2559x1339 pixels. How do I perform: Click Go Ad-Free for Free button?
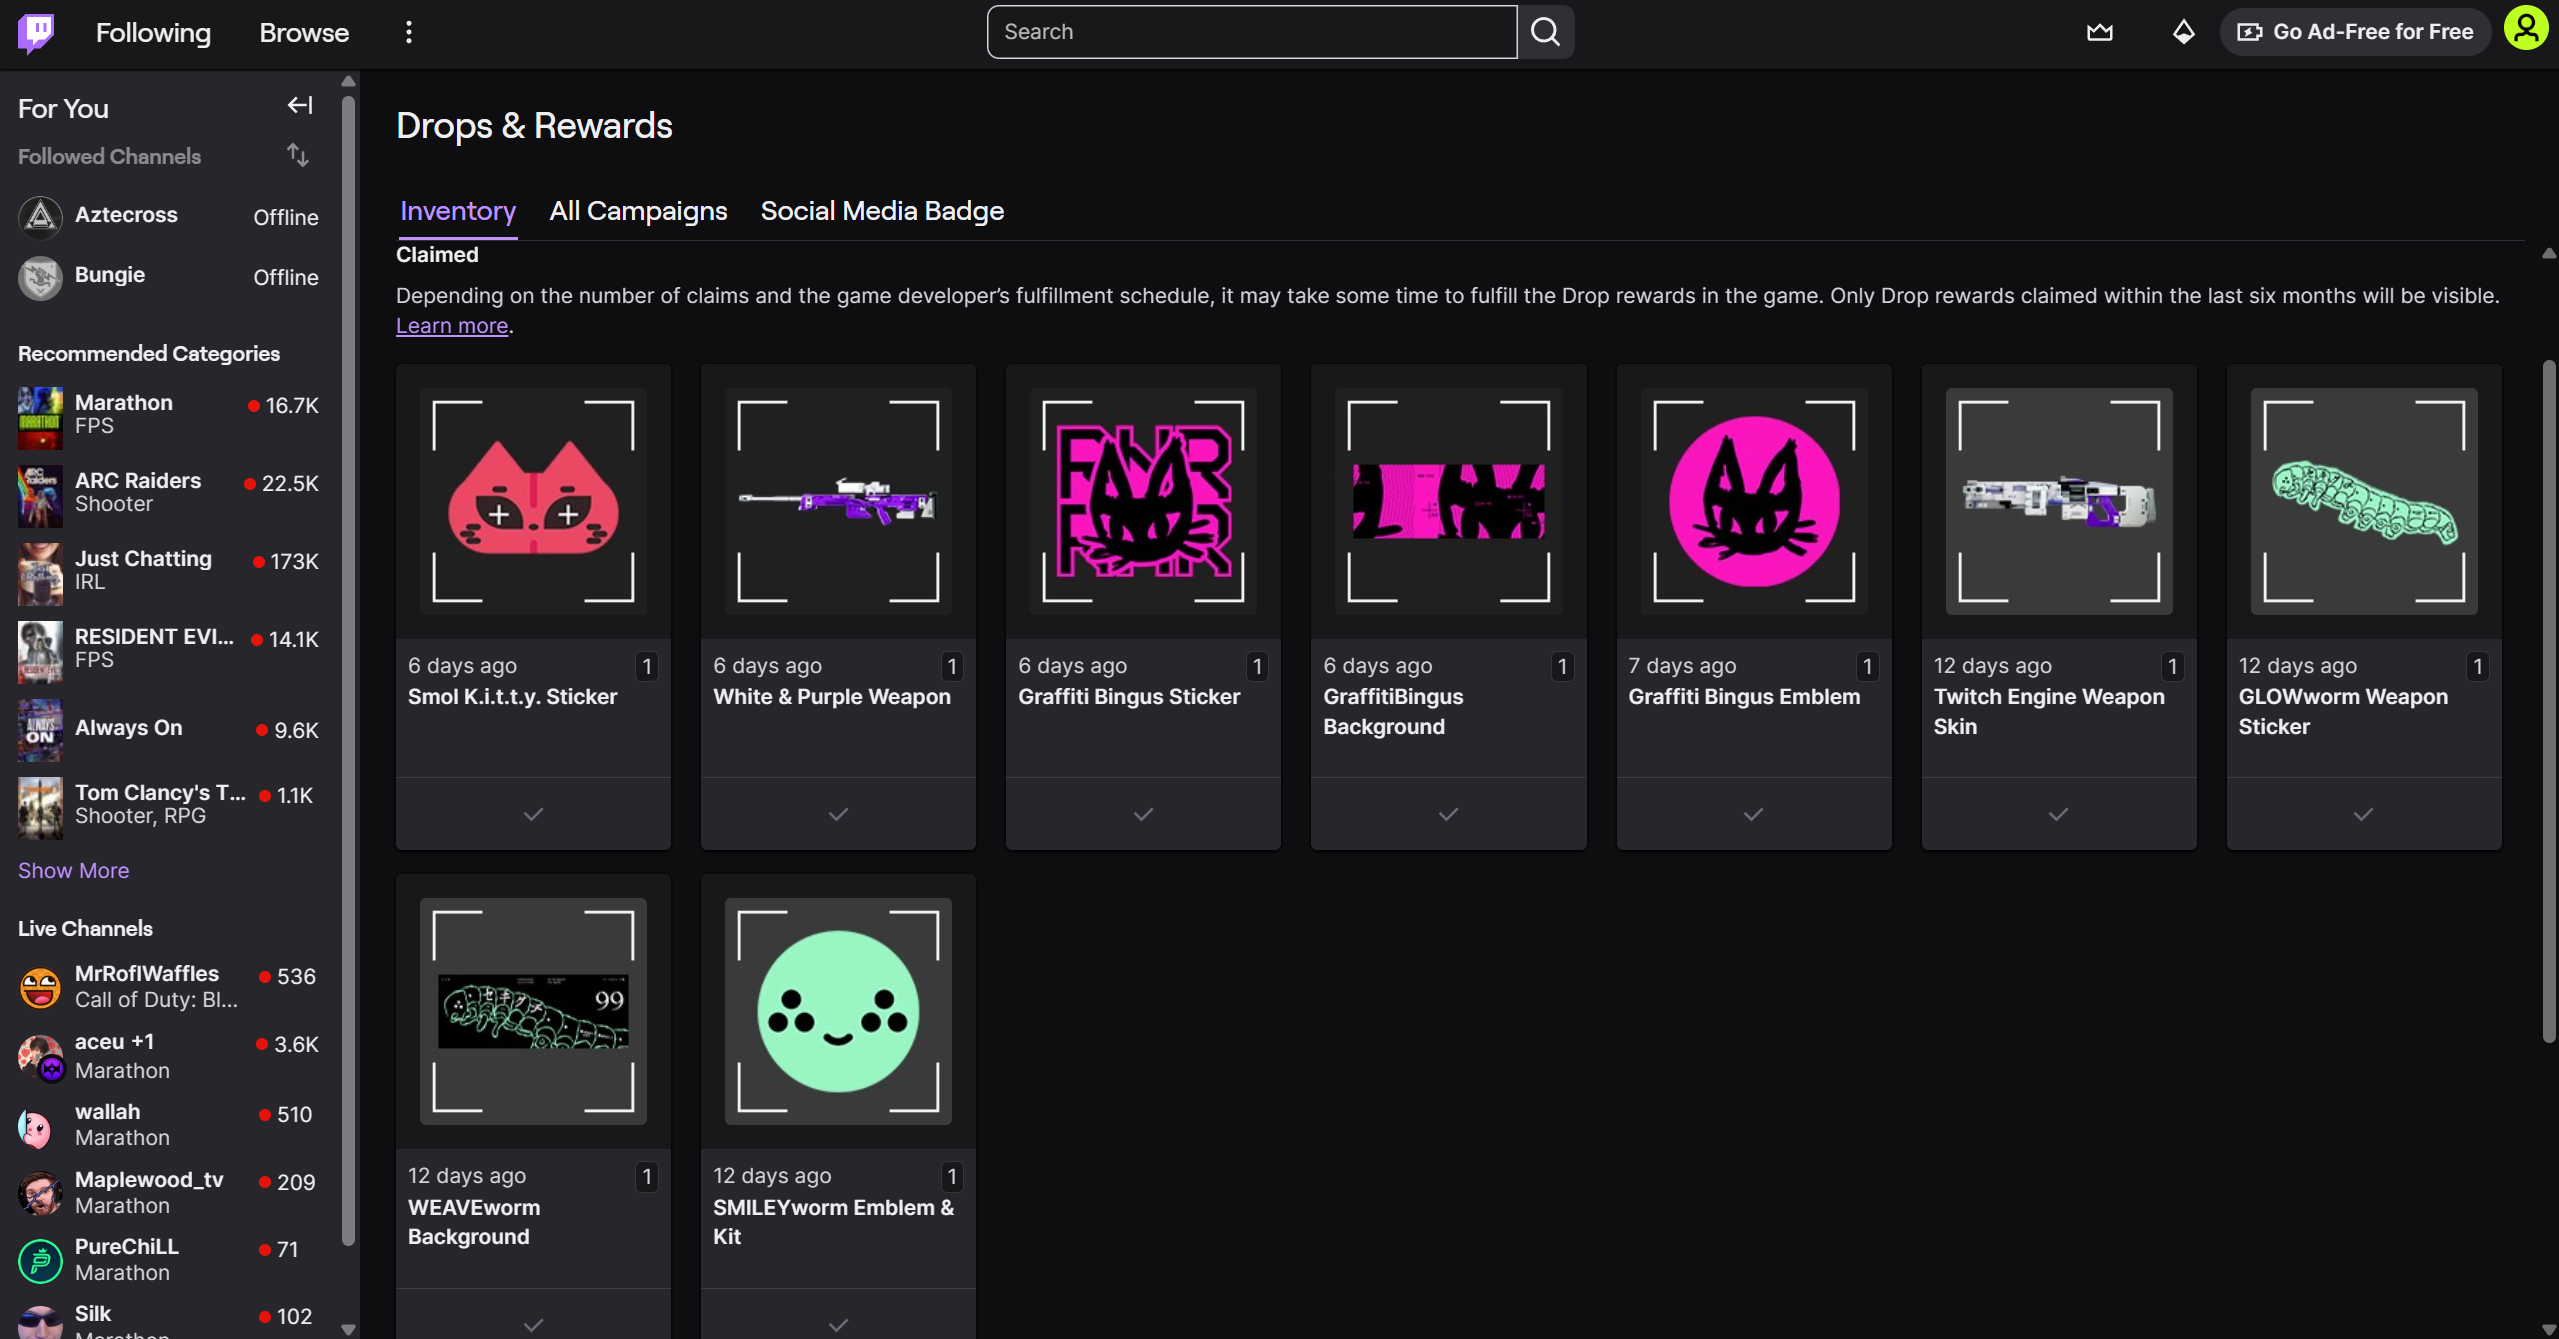tap(2356, 32)
